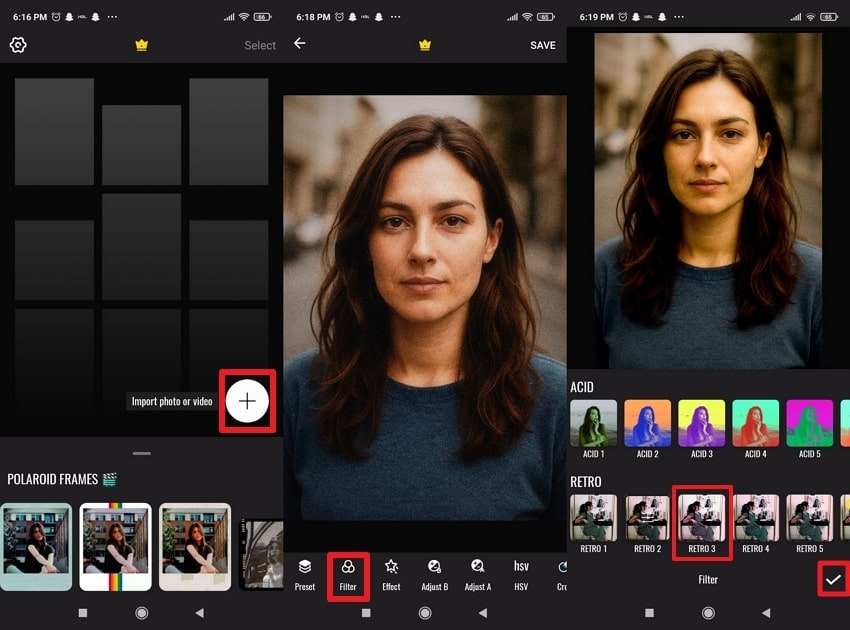Image resolution: width=850 pixels, height=630 pixels.
Task: Tap the portrait preview in the filter screen
Action: tap(708, 201)
